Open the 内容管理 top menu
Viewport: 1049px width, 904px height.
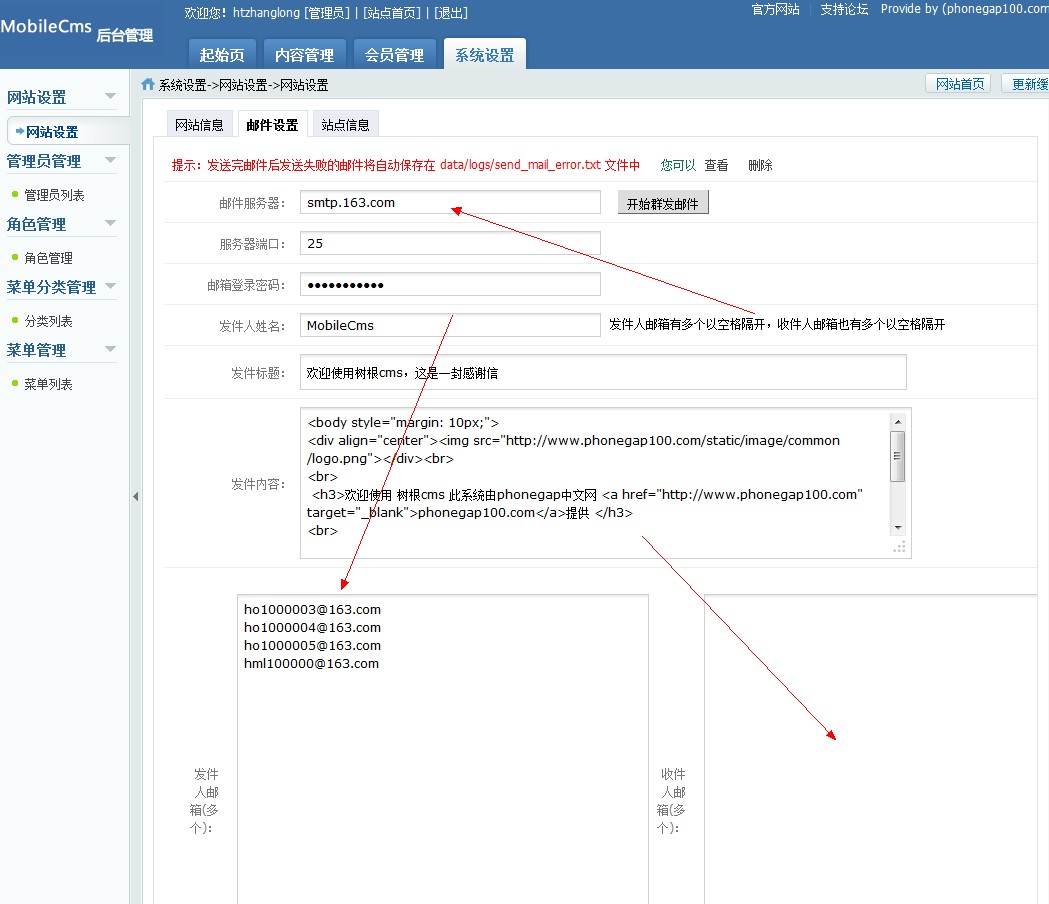pyautogui.click(x=305, y=55)
